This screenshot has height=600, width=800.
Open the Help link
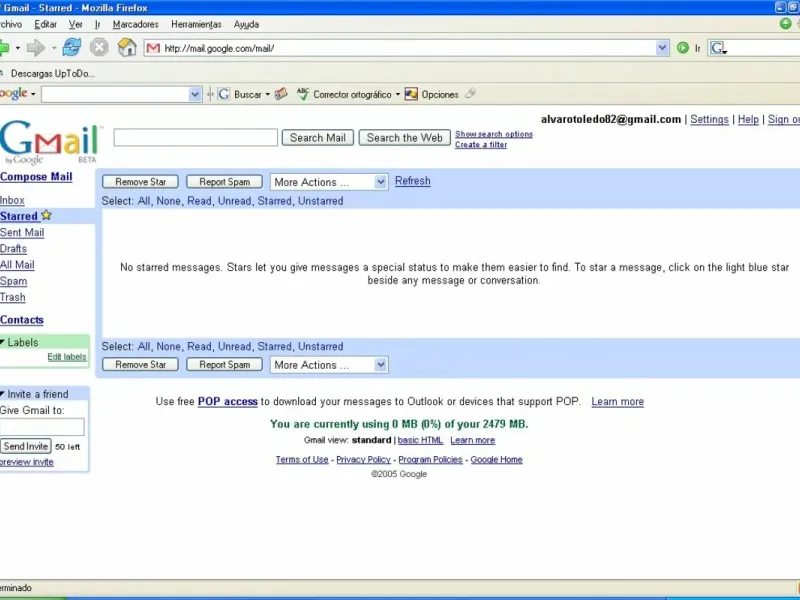pos(748,119)
